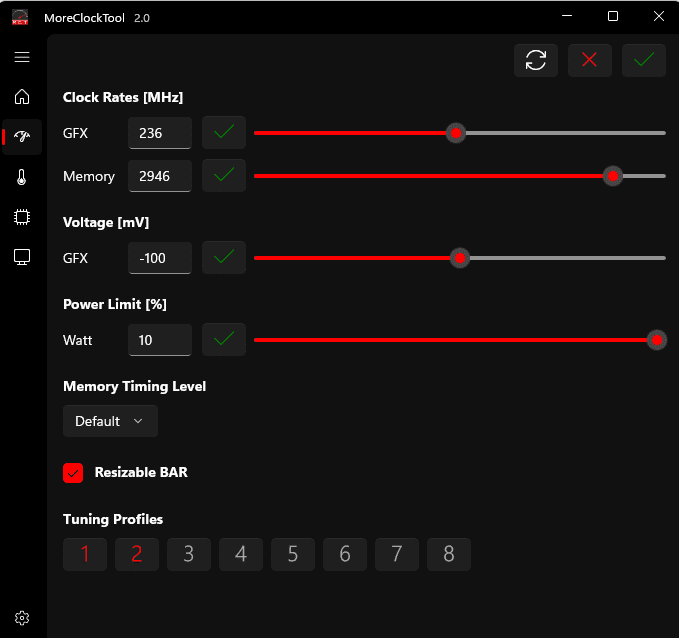This screenshot has width=679, height=638.
Task: Click the Clock Rates [MHz] heading
Action: (123, 97)
